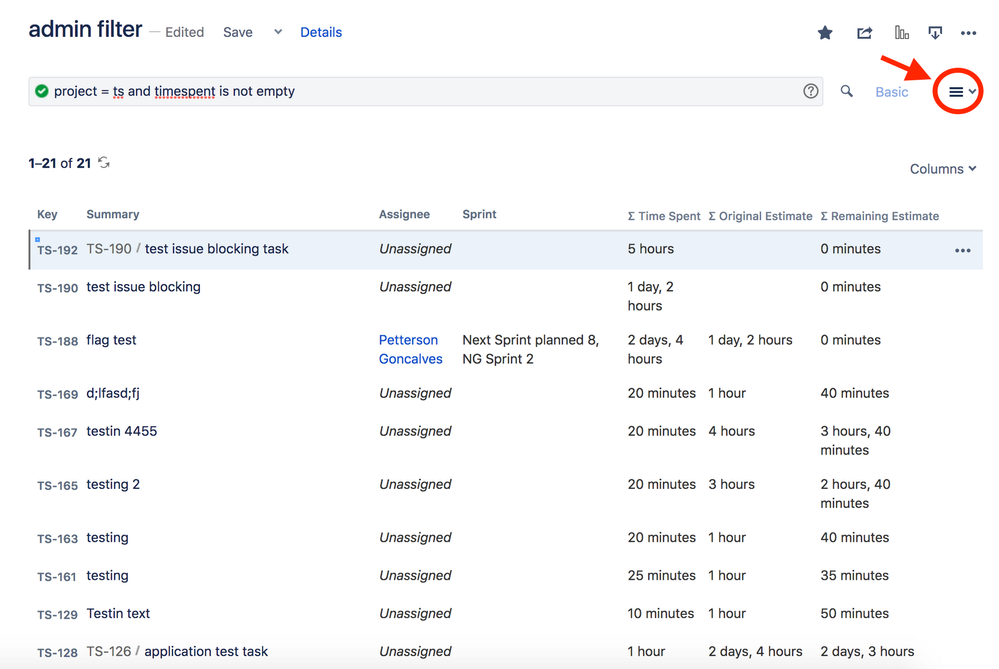Image resolution: width=999 pixels, height=669 pixels.
Task: Click the share filter icon
Action: click(864, 33)
